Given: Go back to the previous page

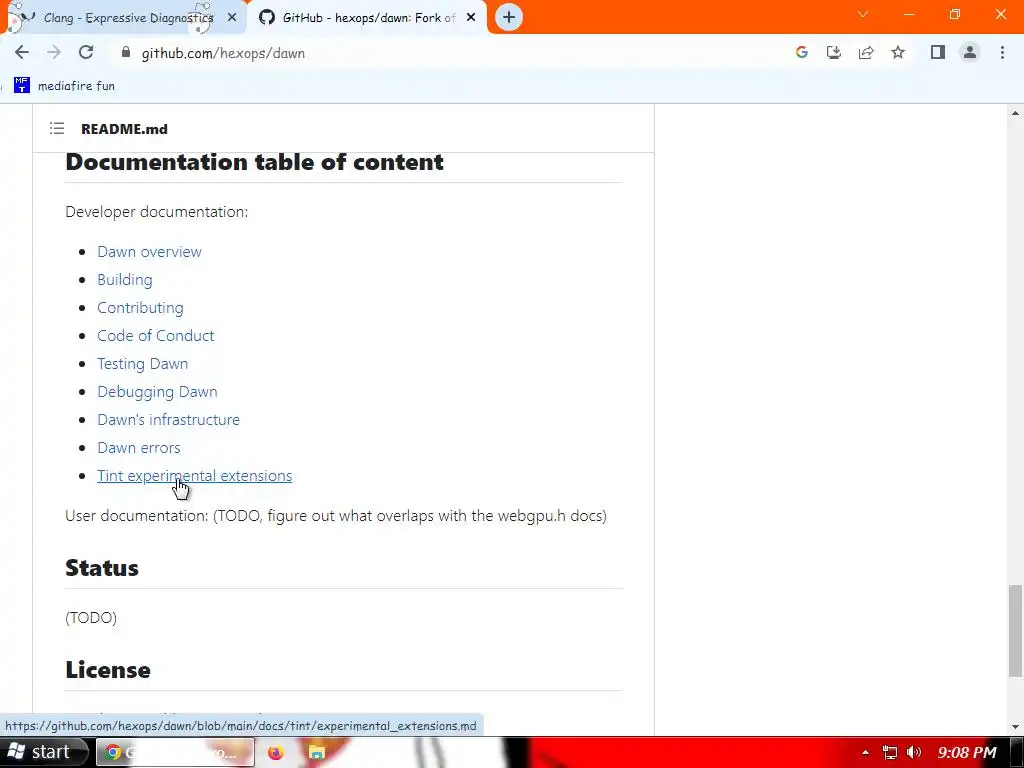Looking at the screenshot, I should tap(22, 53).
